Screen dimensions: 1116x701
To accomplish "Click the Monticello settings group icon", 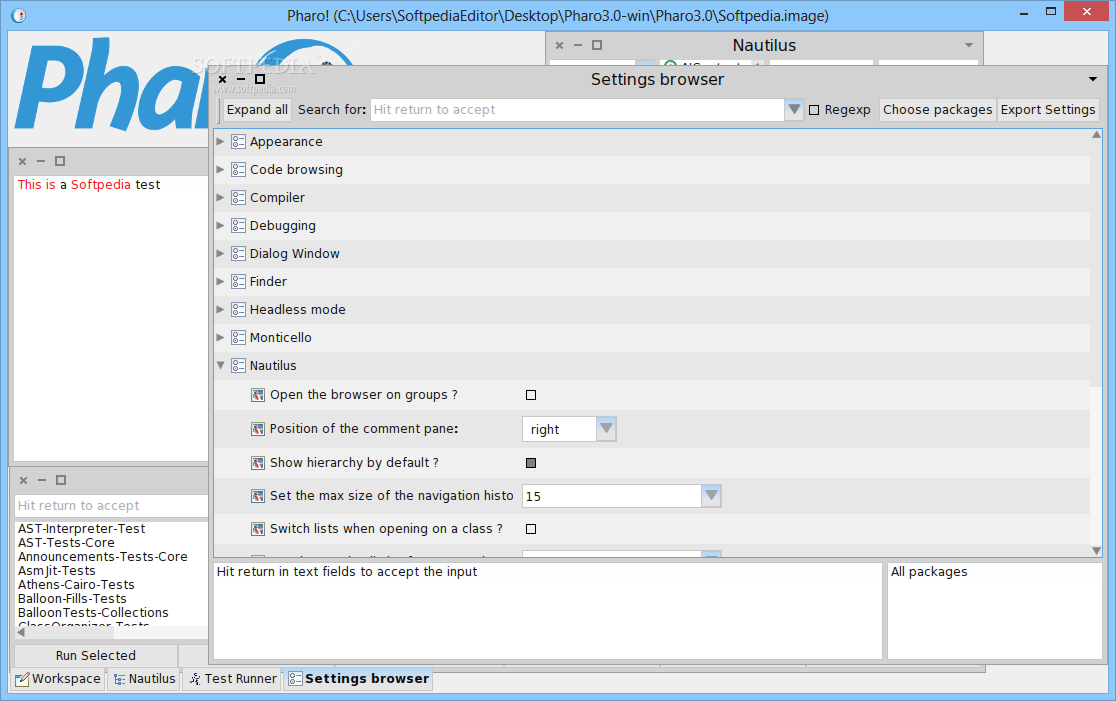I will [x=238, y=337].
